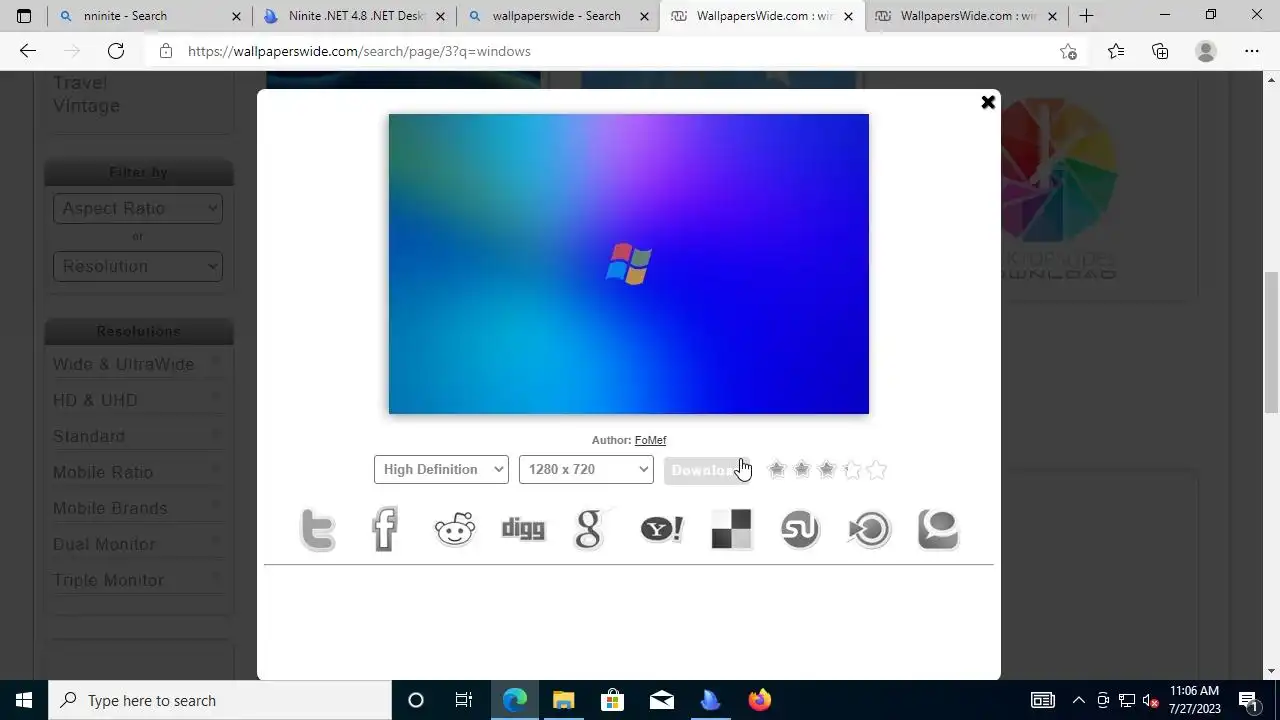Open browser Settings and more menu
Viewport: 1280px width, 720px height.
coord(1252,51)
